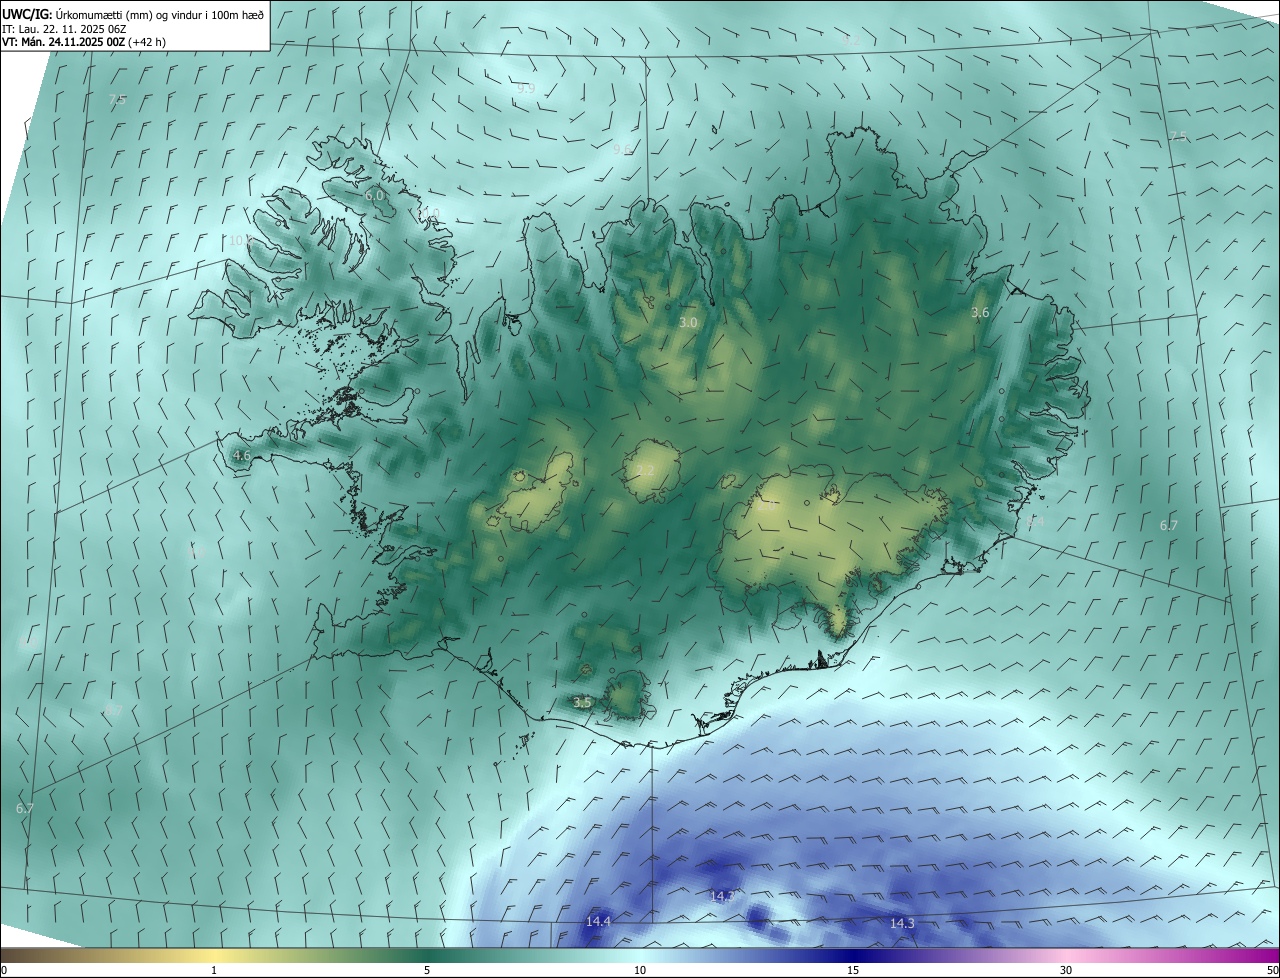Click the 2.2 value on Hofsjökull glacier
Viewport: 1280px width, 978px height.
point(645,471)
